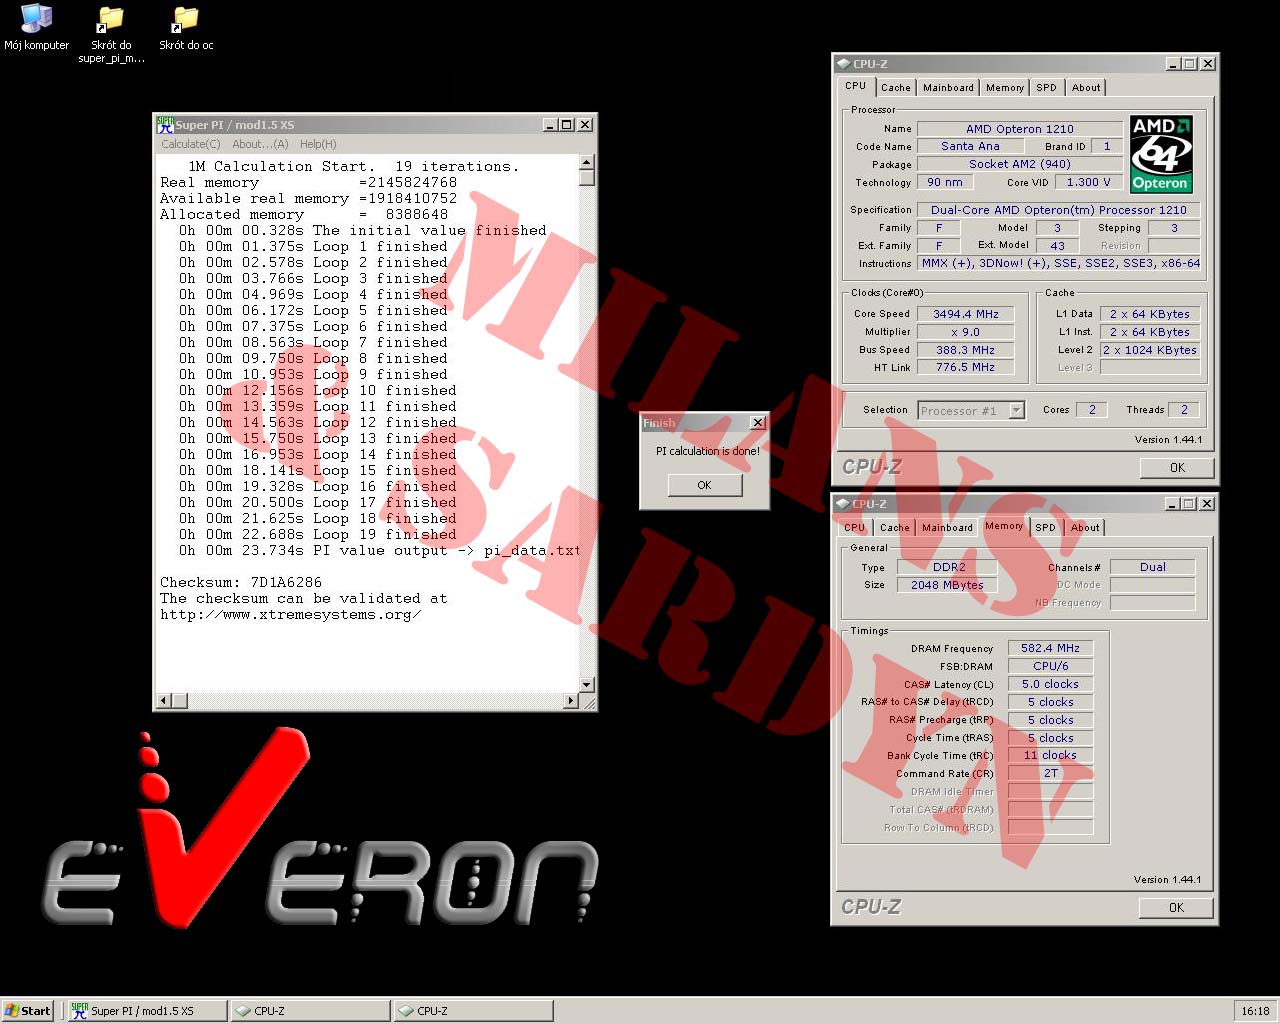Minimize the upper CPU-Z window
1280x1024 pixels.
pyautogui.click(x=1173, y=64)
